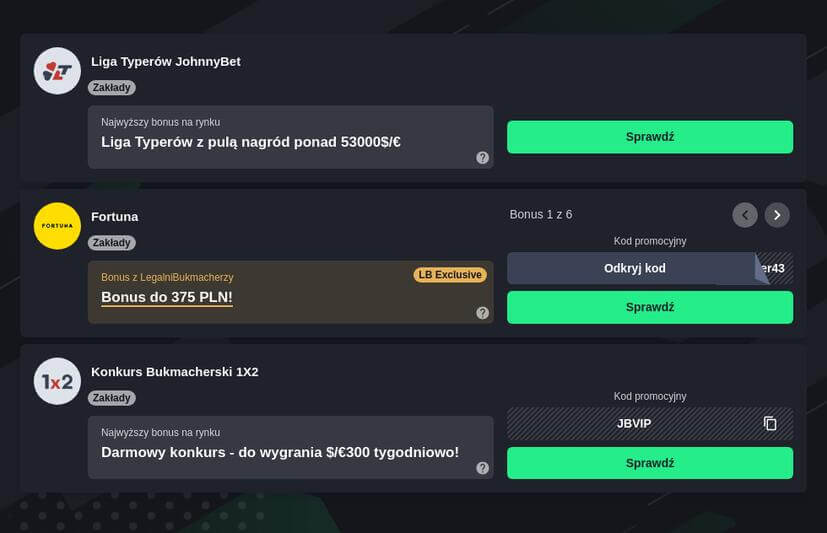Click the Liga Typerów JohnnyBet logo
The image size is (827, 533).
point(57,71)
